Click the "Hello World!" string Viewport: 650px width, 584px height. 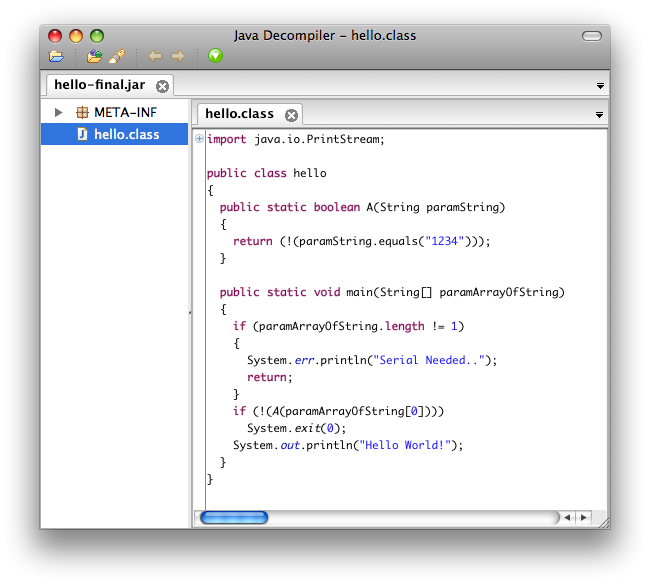(x=405, y=445)
